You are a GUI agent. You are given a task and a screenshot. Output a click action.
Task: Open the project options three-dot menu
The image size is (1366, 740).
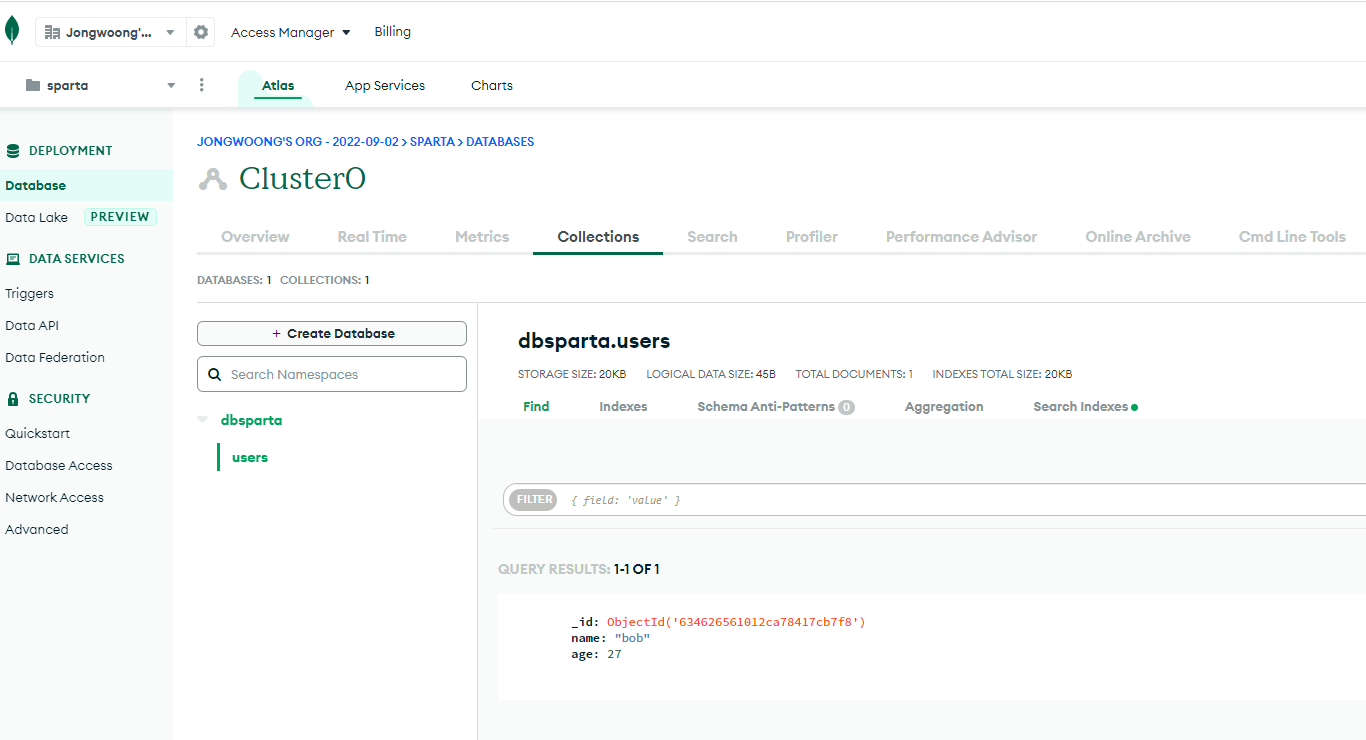[x=202, y=85]
